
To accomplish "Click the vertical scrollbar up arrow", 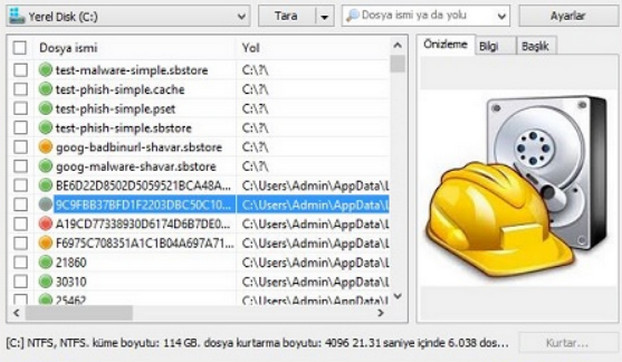I will tap(397, 46).
